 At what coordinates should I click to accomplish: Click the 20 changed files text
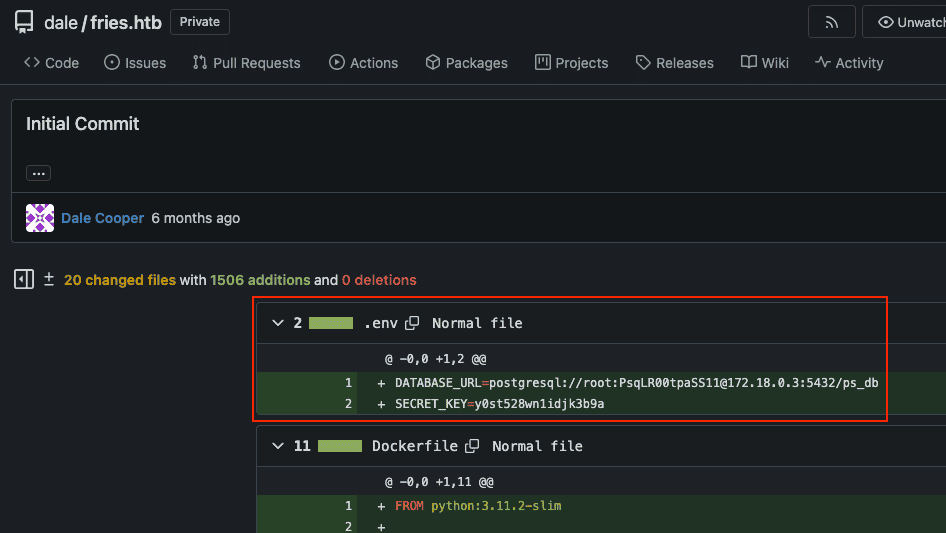(x=120, y=280)
